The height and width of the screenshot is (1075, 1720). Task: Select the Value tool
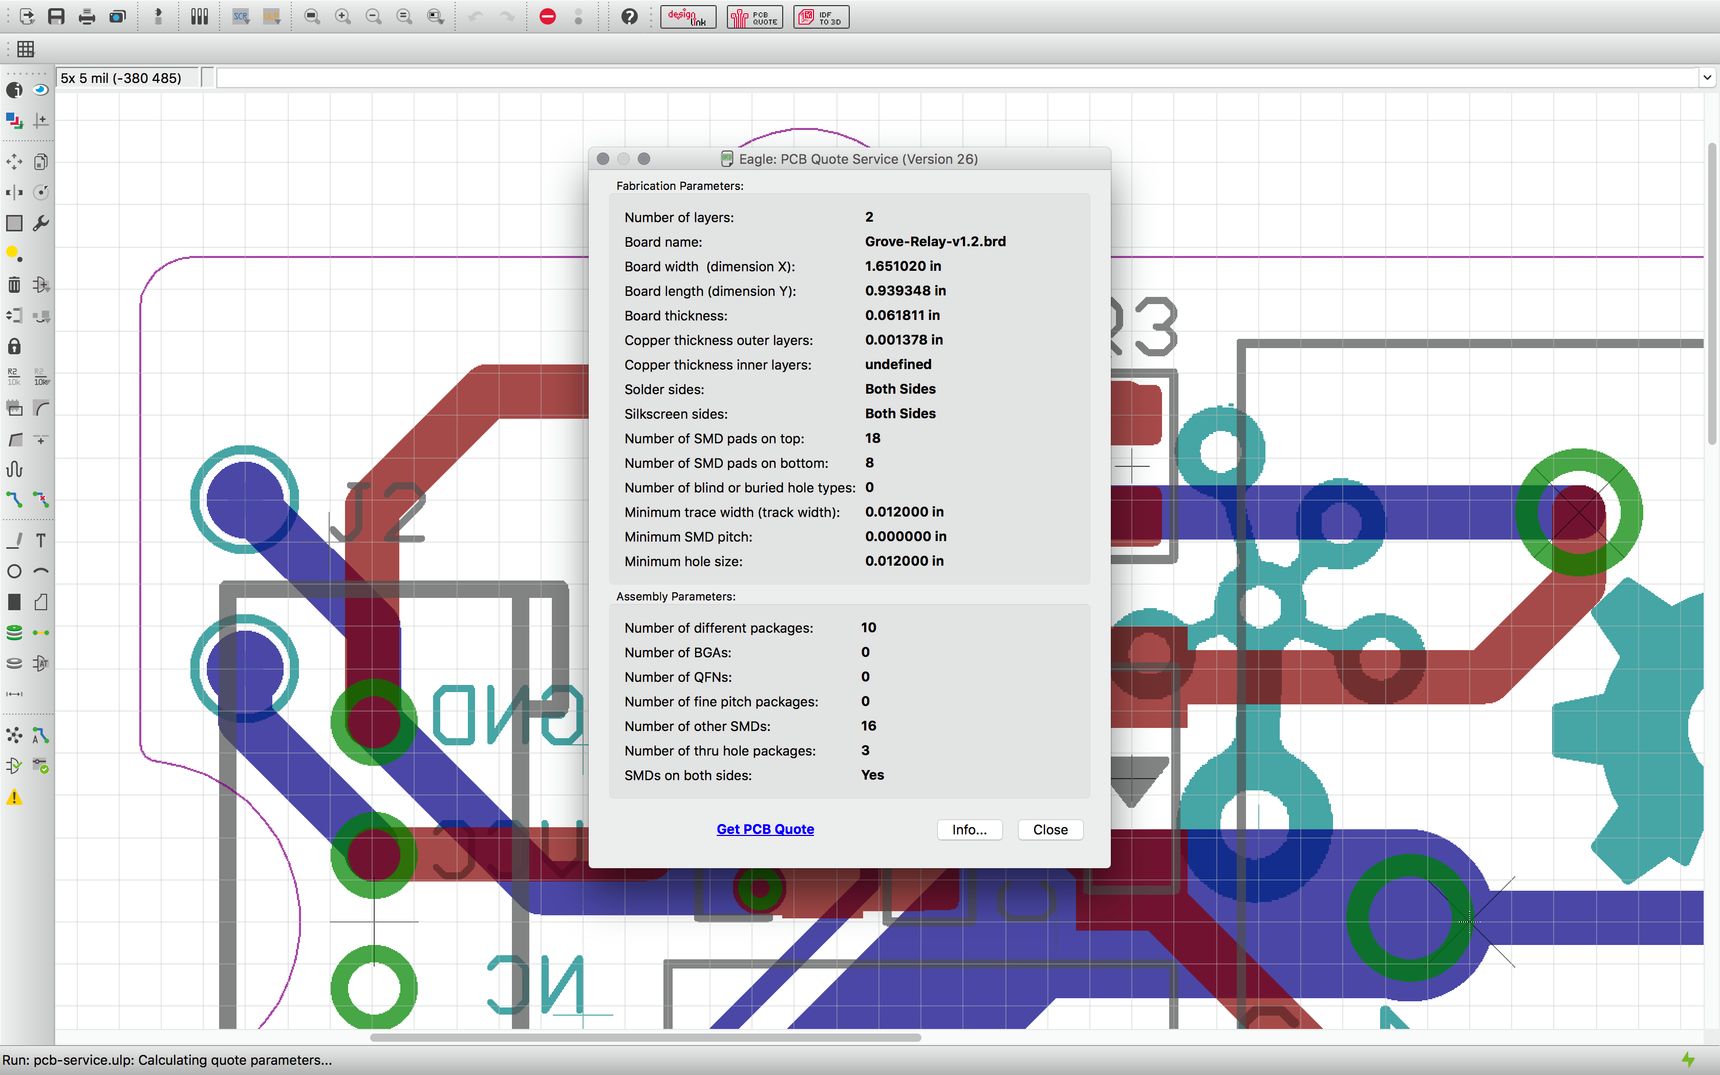[41, 377]
